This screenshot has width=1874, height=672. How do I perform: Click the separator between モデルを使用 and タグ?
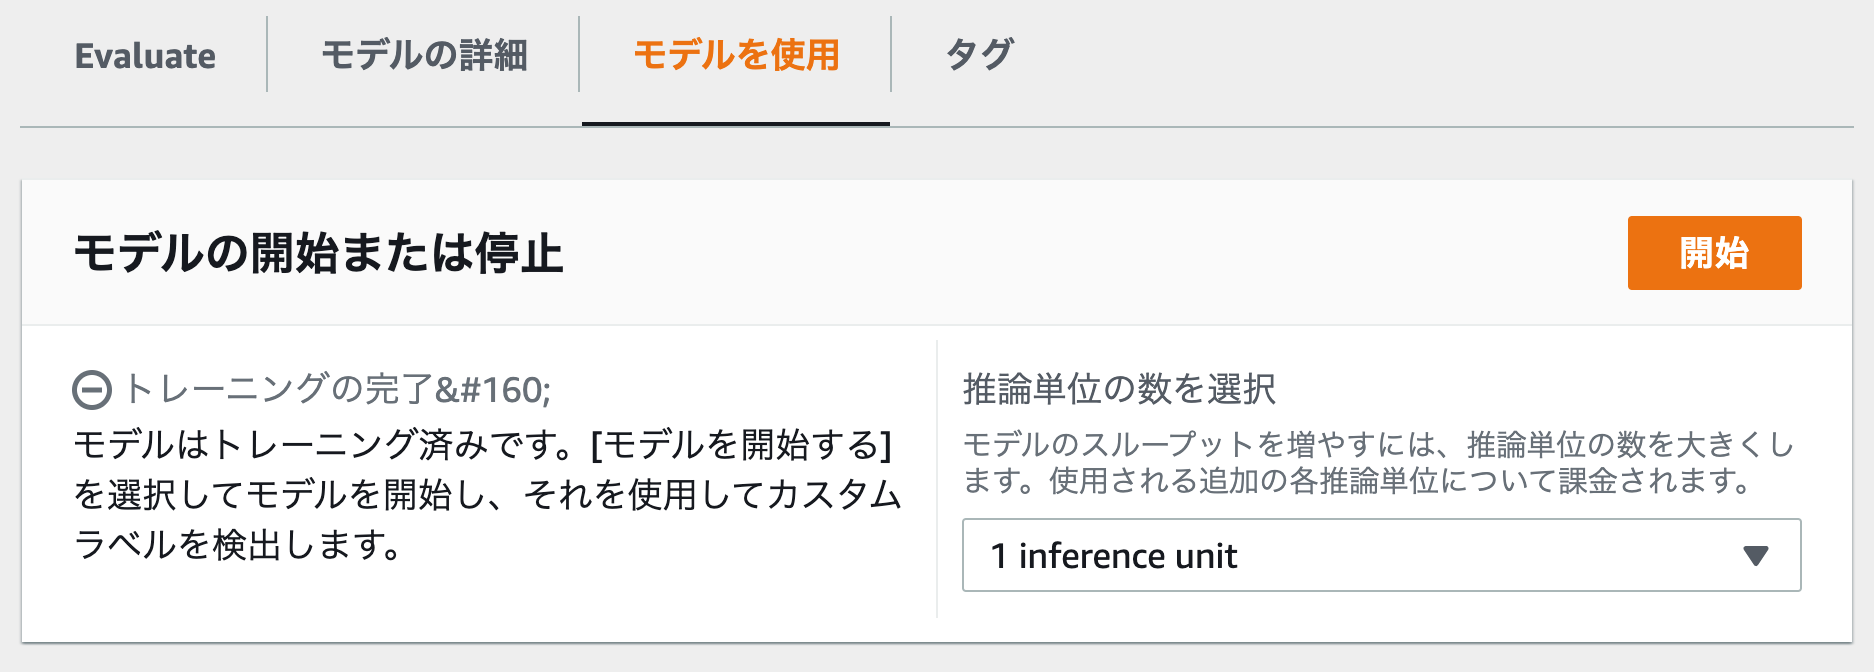pyautogui.click(x=891, y=54)
